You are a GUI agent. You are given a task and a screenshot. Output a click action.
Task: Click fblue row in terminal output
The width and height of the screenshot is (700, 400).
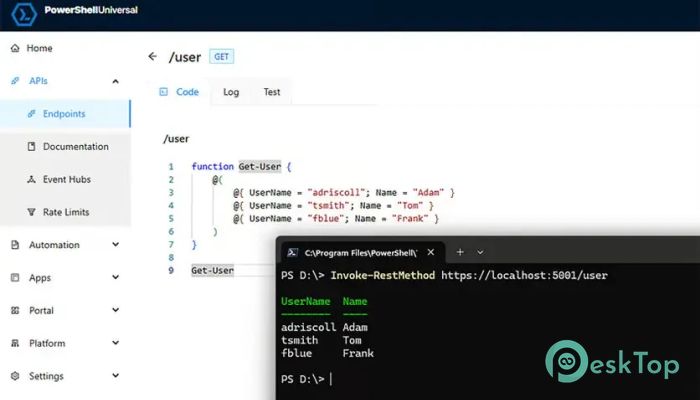pyautogui.click(x=328, y=353)
